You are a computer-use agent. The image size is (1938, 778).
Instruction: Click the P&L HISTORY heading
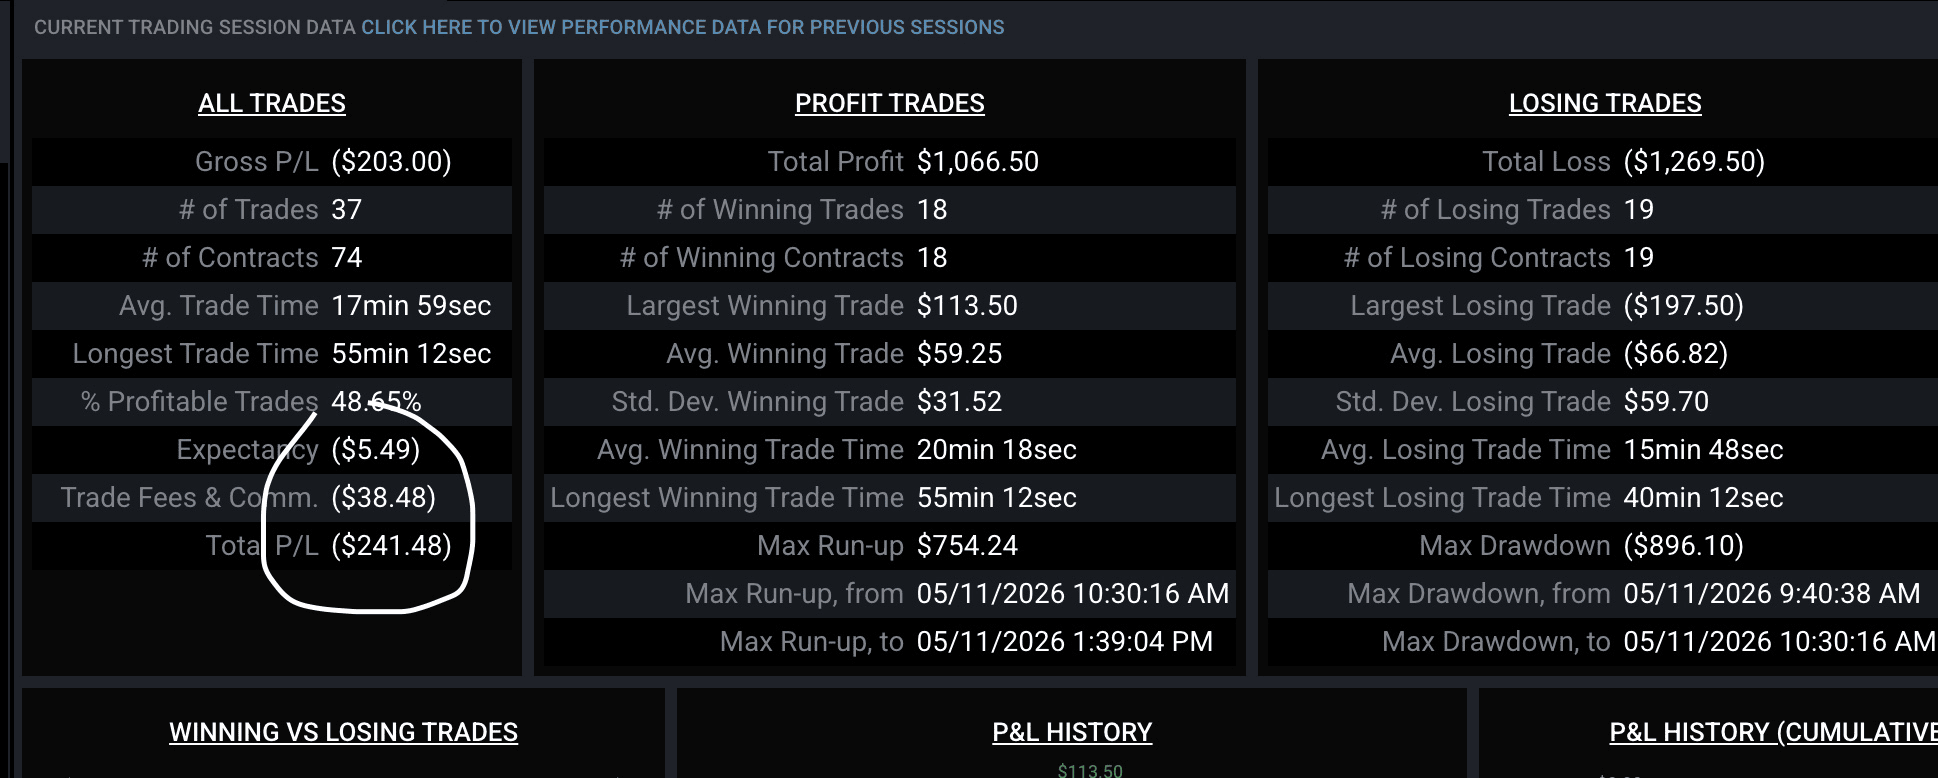1072,732
